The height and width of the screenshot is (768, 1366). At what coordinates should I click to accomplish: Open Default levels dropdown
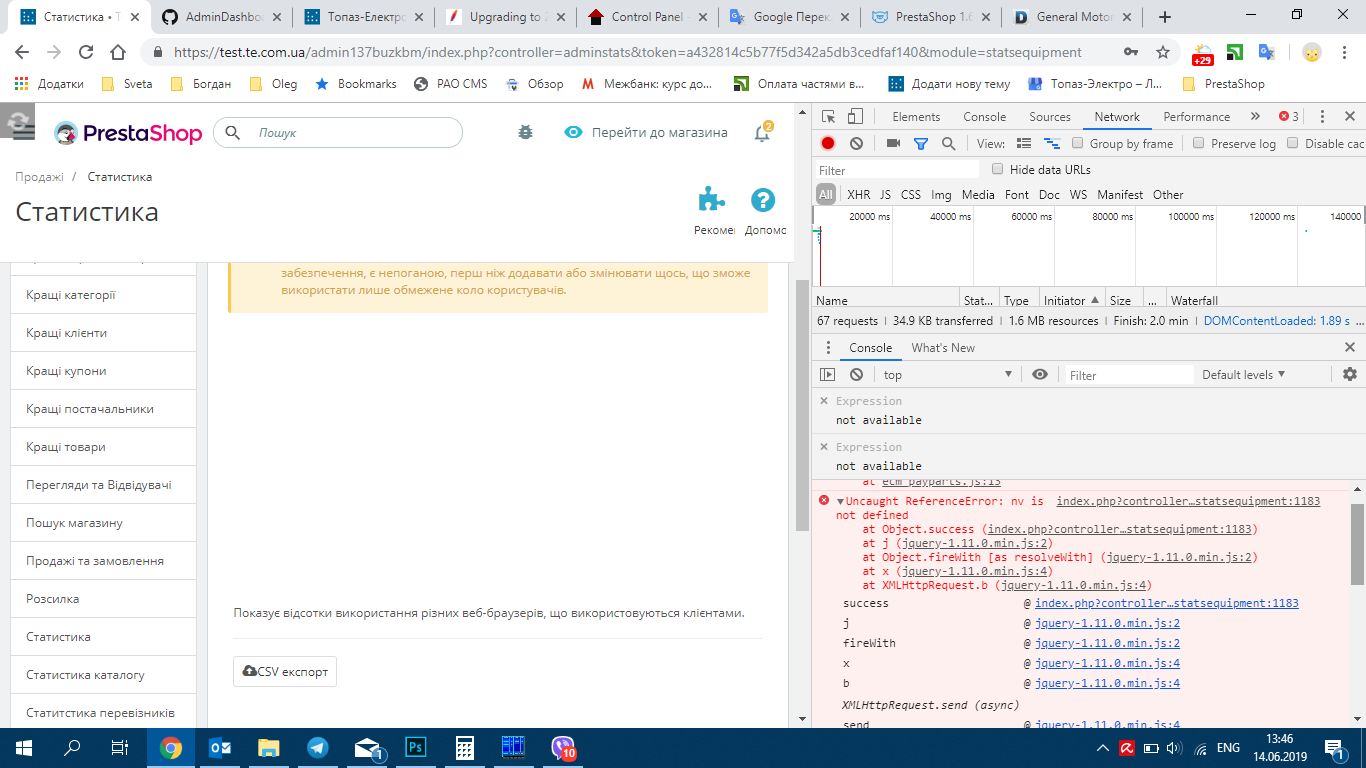tap(1244, 375)
